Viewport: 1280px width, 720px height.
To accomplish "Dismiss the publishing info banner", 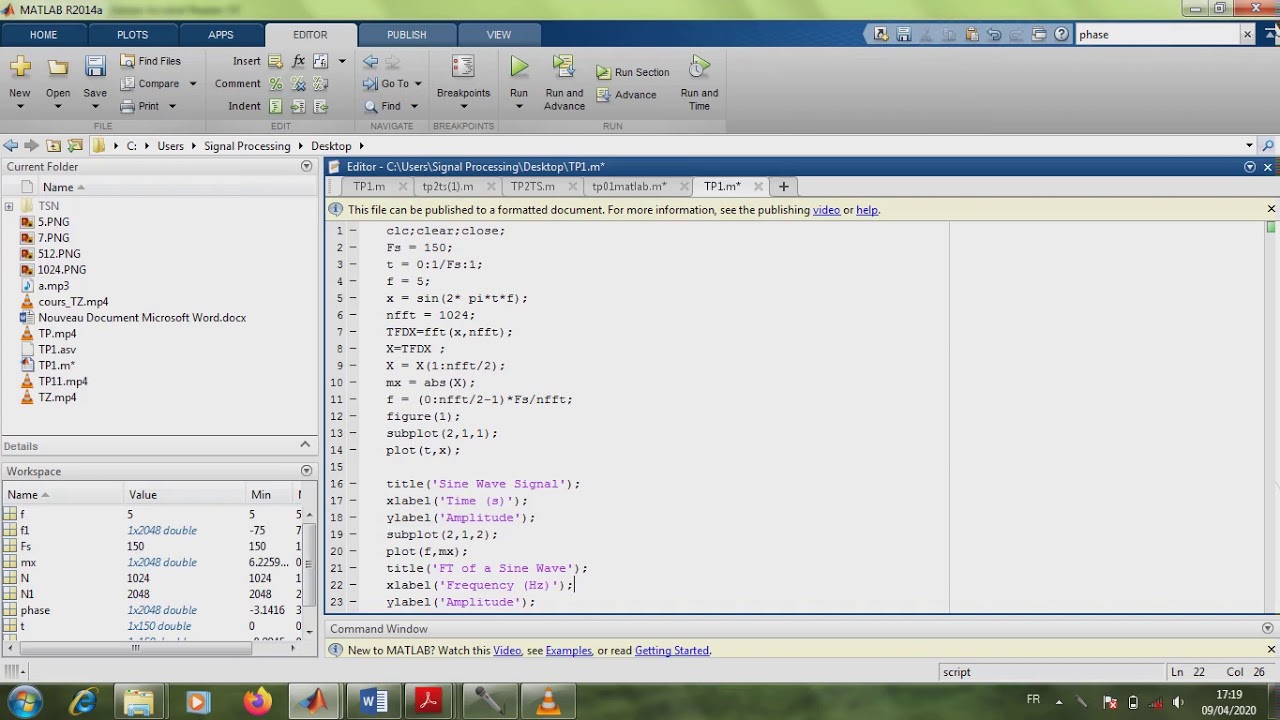I will coord(1271,209).
